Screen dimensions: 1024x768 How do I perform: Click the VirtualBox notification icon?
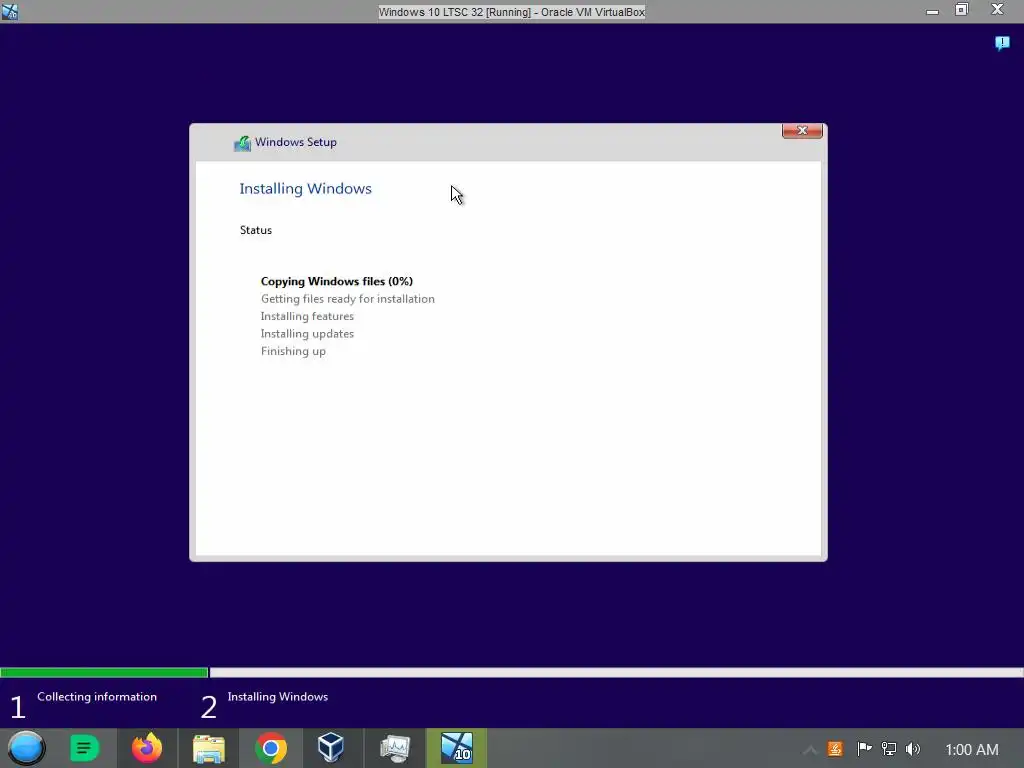click(1002, 43)
